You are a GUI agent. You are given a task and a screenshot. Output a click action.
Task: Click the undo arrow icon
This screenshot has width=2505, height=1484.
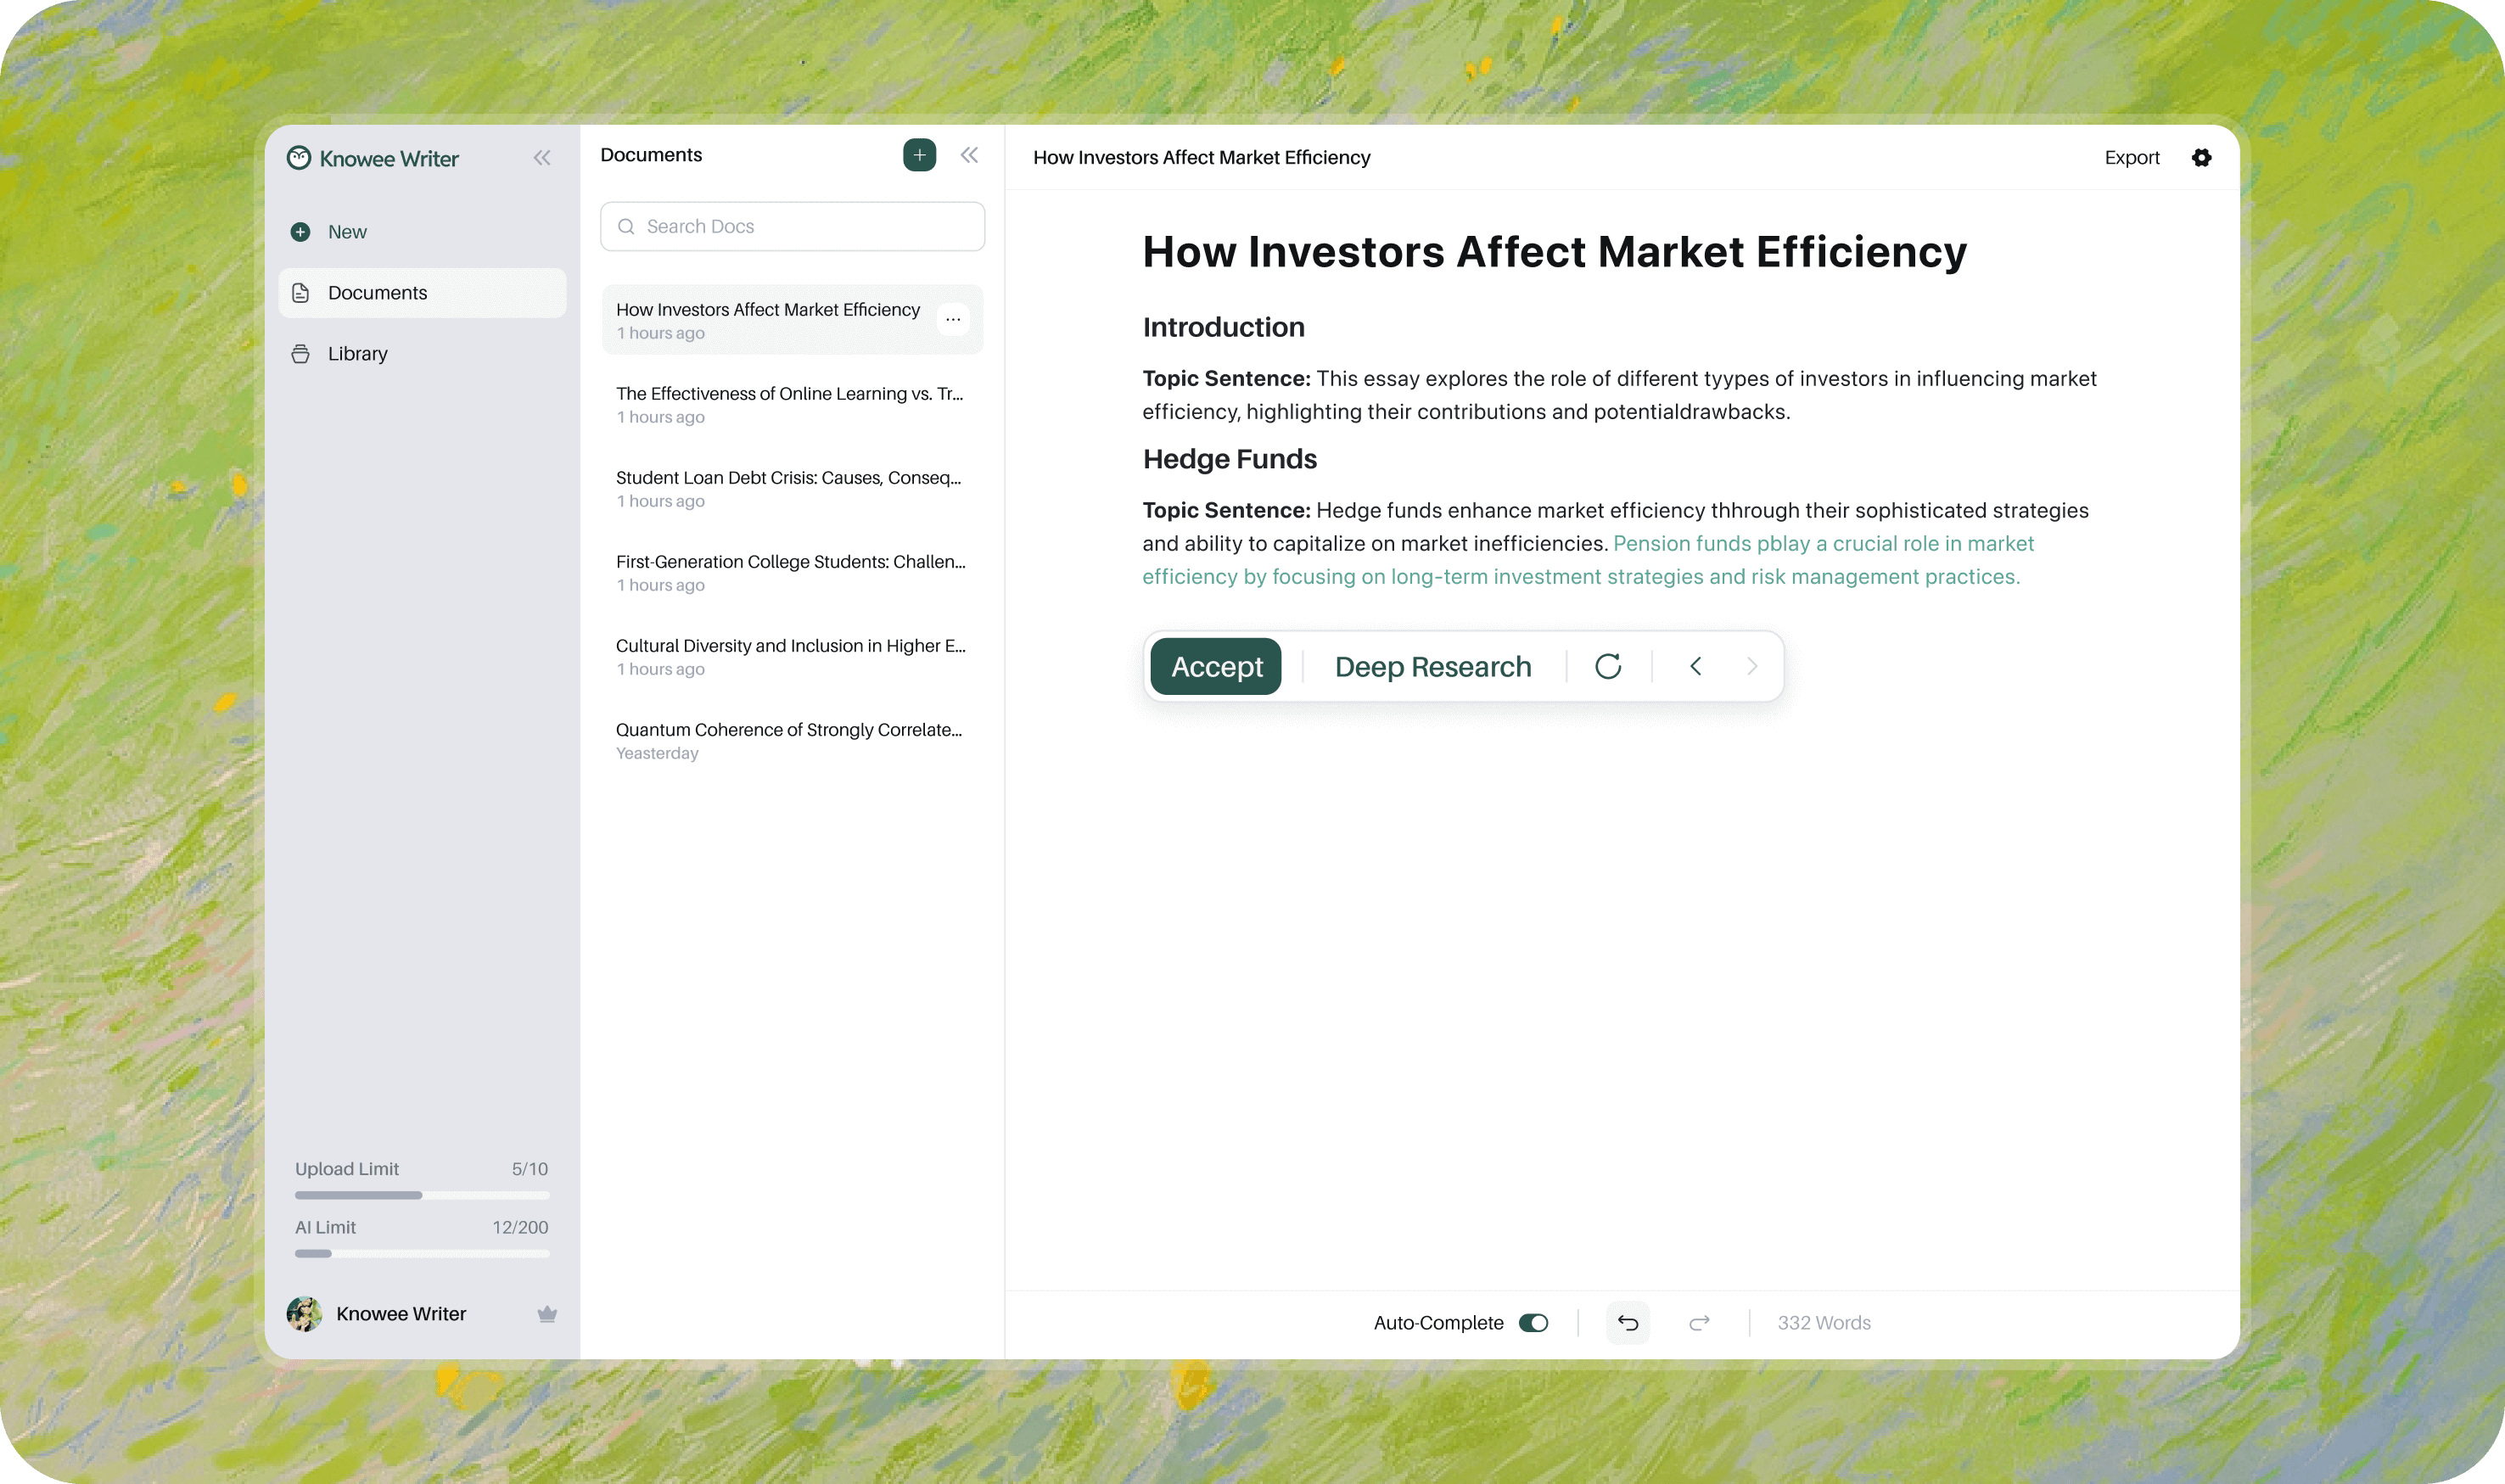(1627, 1323)
